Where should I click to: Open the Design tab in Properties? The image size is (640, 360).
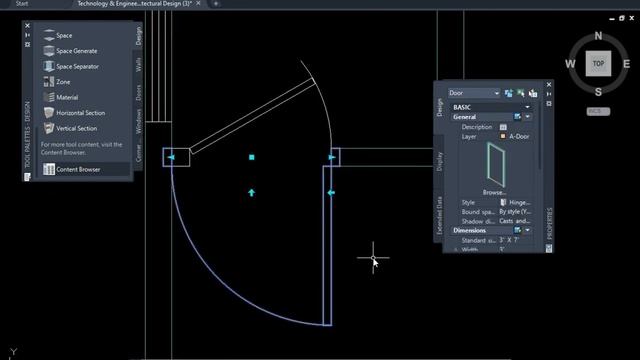[439, 108]
